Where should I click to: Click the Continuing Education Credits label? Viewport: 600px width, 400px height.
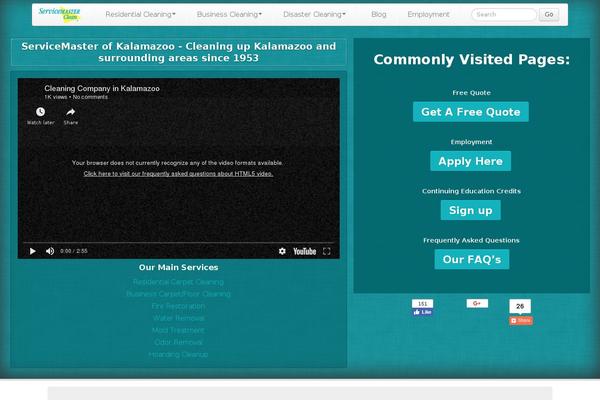471,191
